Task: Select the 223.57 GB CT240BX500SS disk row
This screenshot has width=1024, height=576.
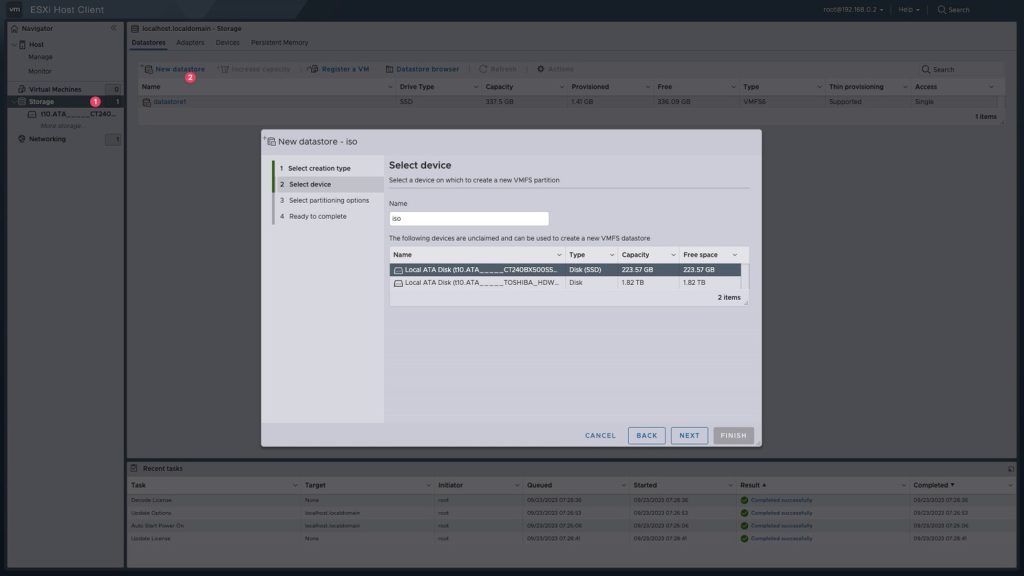Action: tap(566, 270)
